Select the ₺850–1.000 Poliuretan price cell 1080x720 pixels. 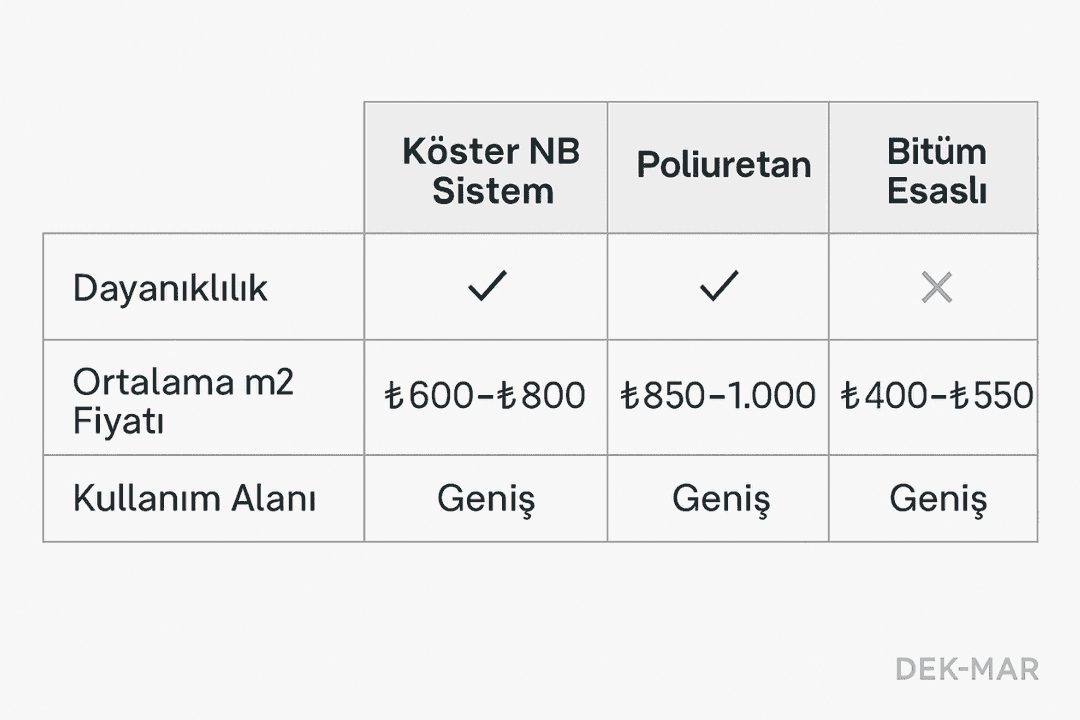pyautogui.click(x=718, y=396)
